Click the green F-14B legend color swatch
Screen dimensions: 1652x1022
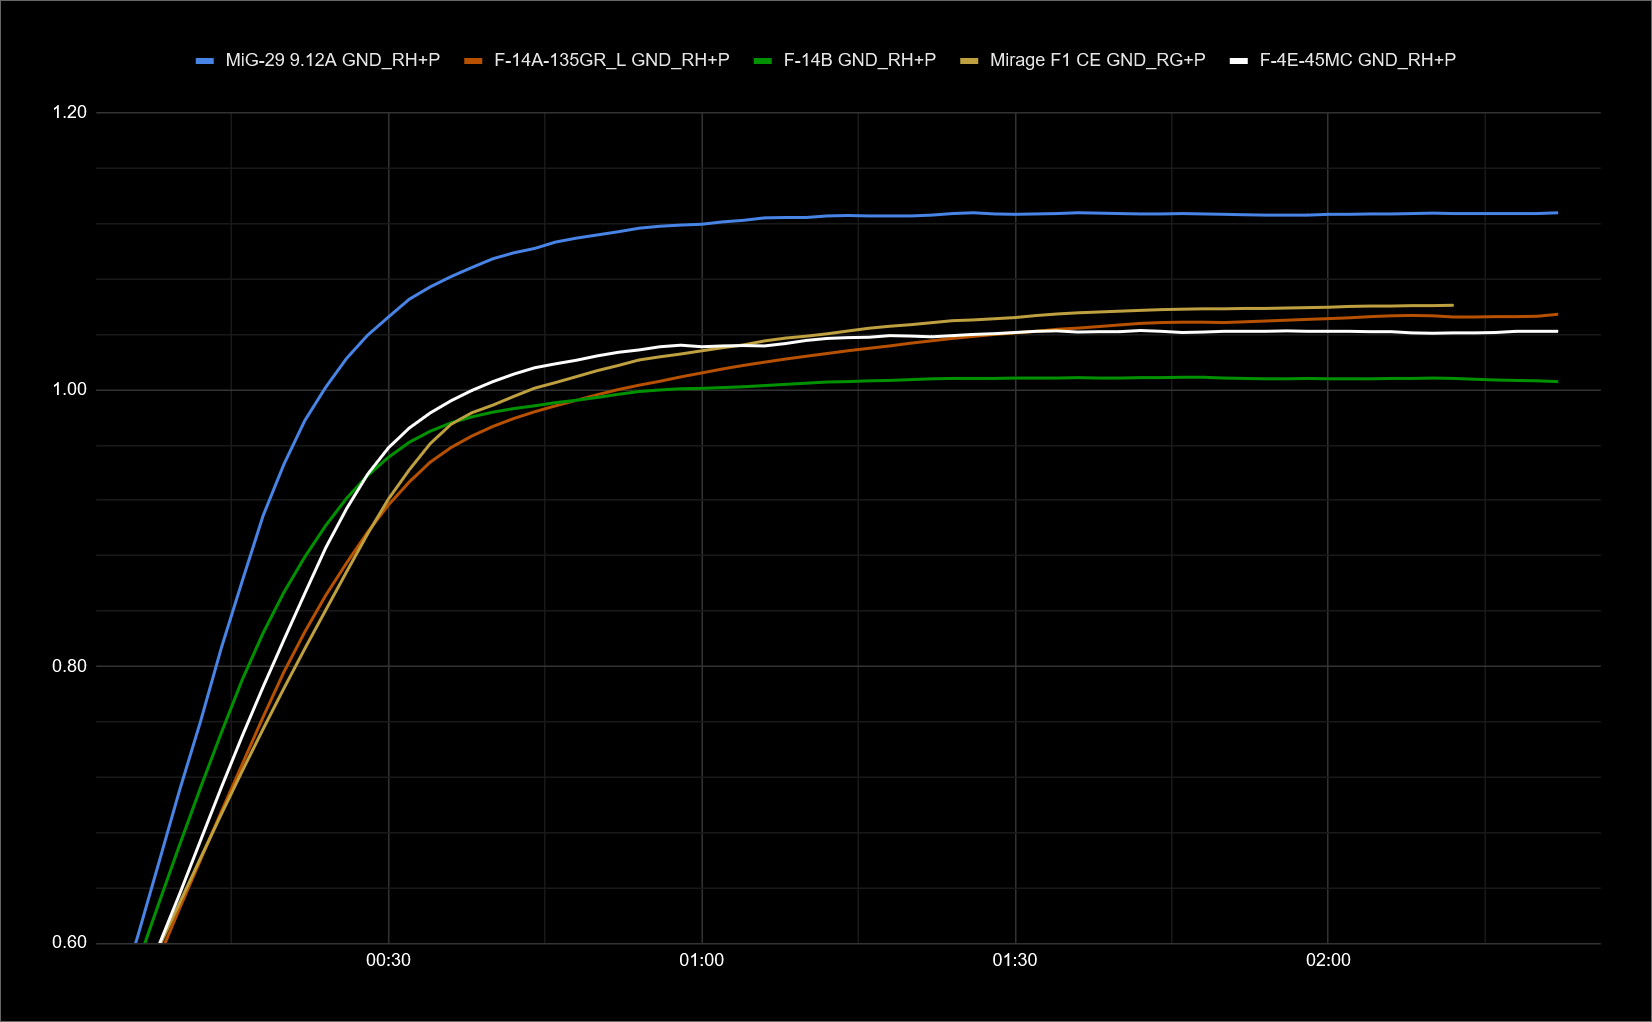[763, 61]
